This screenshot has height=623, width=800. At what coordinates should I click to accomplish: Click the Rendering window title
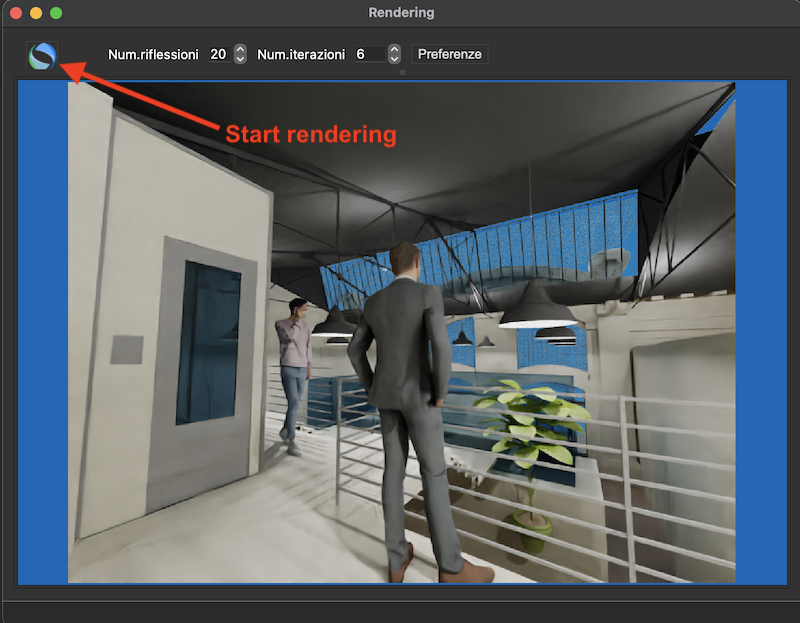(402, 13)
